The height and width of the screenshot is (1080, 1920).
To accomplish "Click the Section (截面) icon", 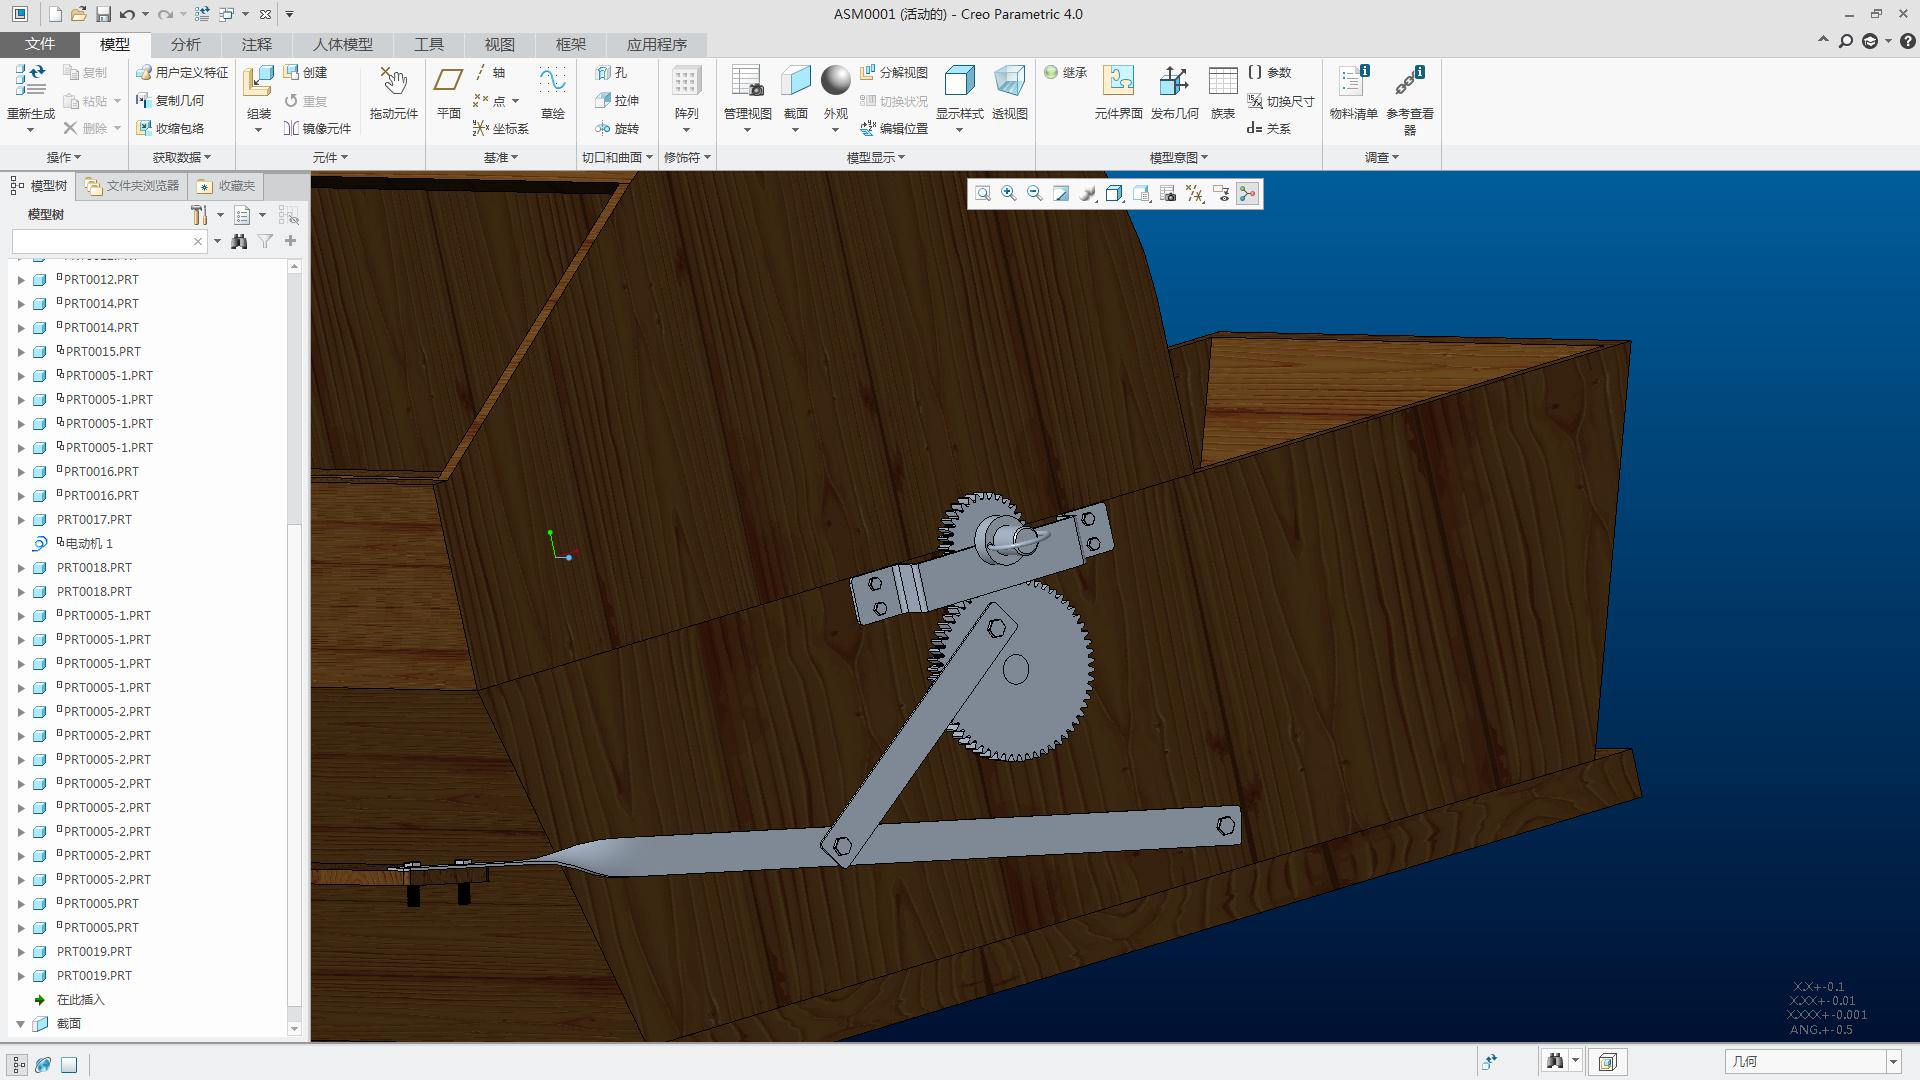I will 796,81.
